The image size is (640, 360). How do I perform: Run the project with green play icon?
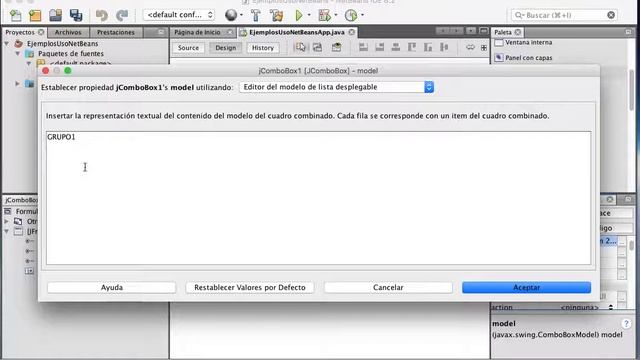pos(299,15)
